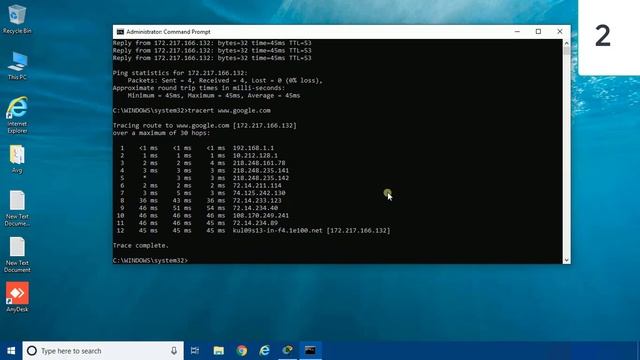Select the AnyDesk desktop shortcut
Screen dimensions: 640x360
17,297
